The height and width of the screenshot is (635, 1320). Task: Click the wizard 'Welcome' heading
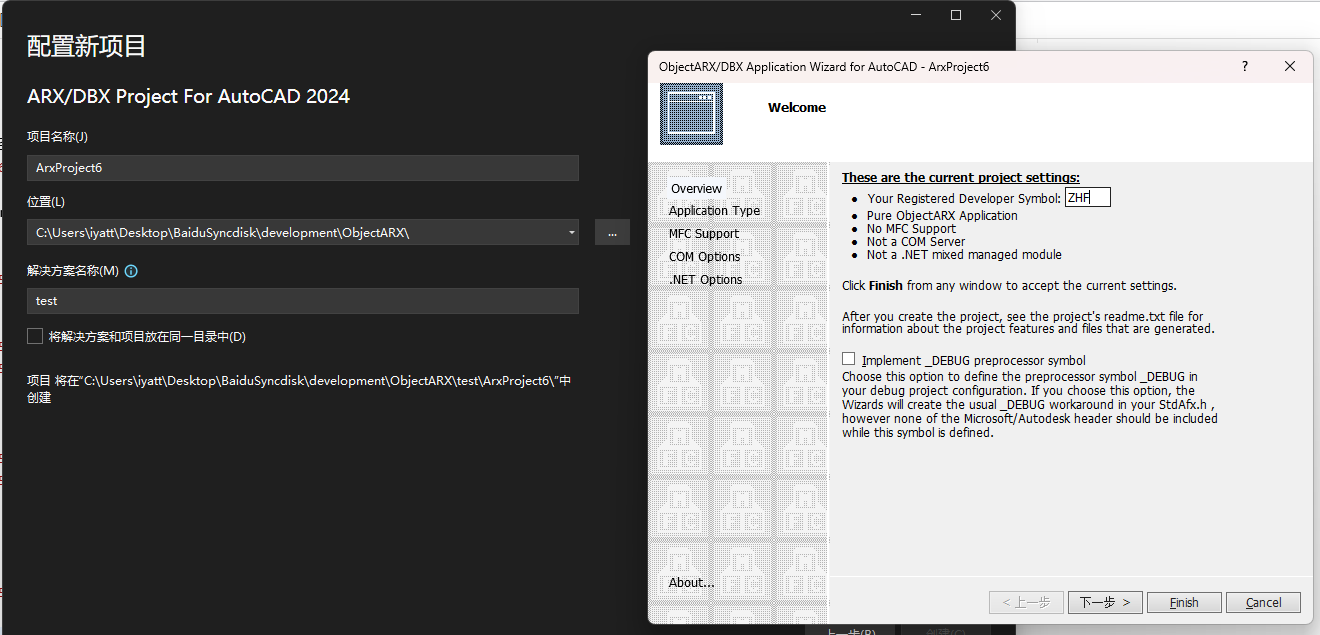797,107
